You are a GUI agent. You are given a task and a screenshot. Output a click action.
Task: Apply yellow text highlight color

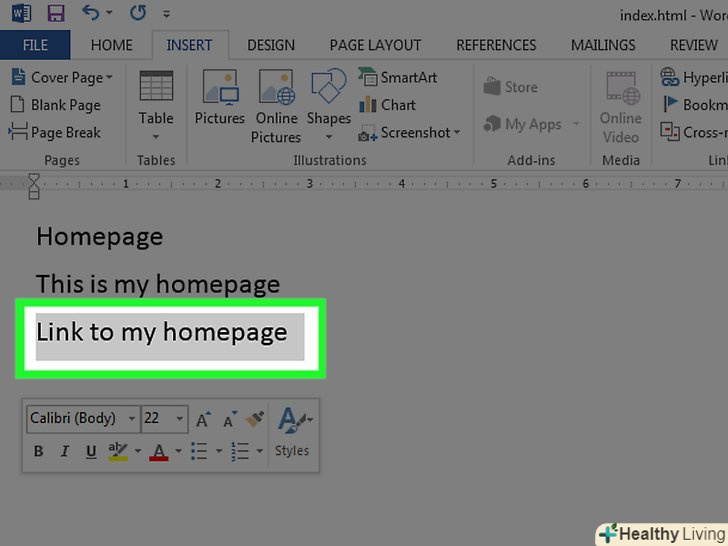[x=118, y=451]
